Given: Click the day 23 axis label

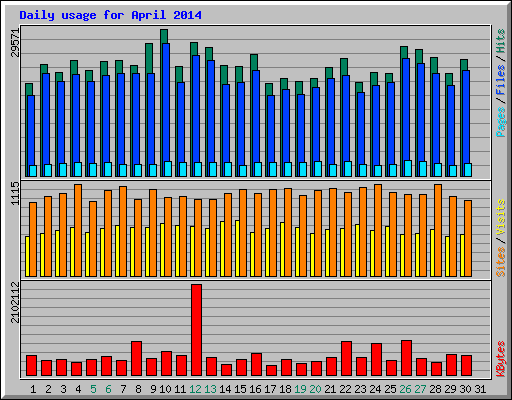Looking at the screenshot, I should coord(360,389).
